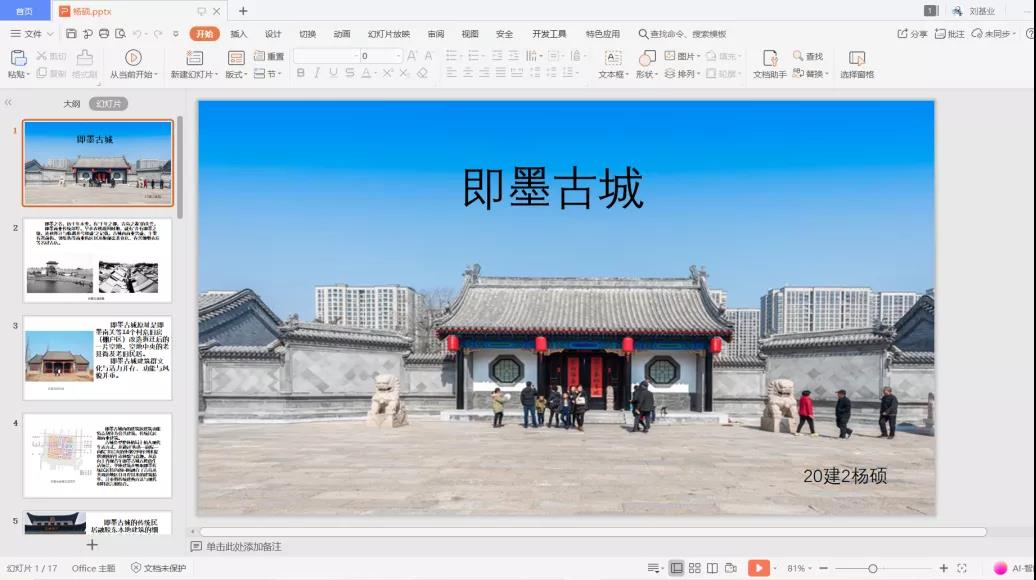Click the Find (查找) button
This screenshot has width=1036, height=580.
[x=808, y=57]
